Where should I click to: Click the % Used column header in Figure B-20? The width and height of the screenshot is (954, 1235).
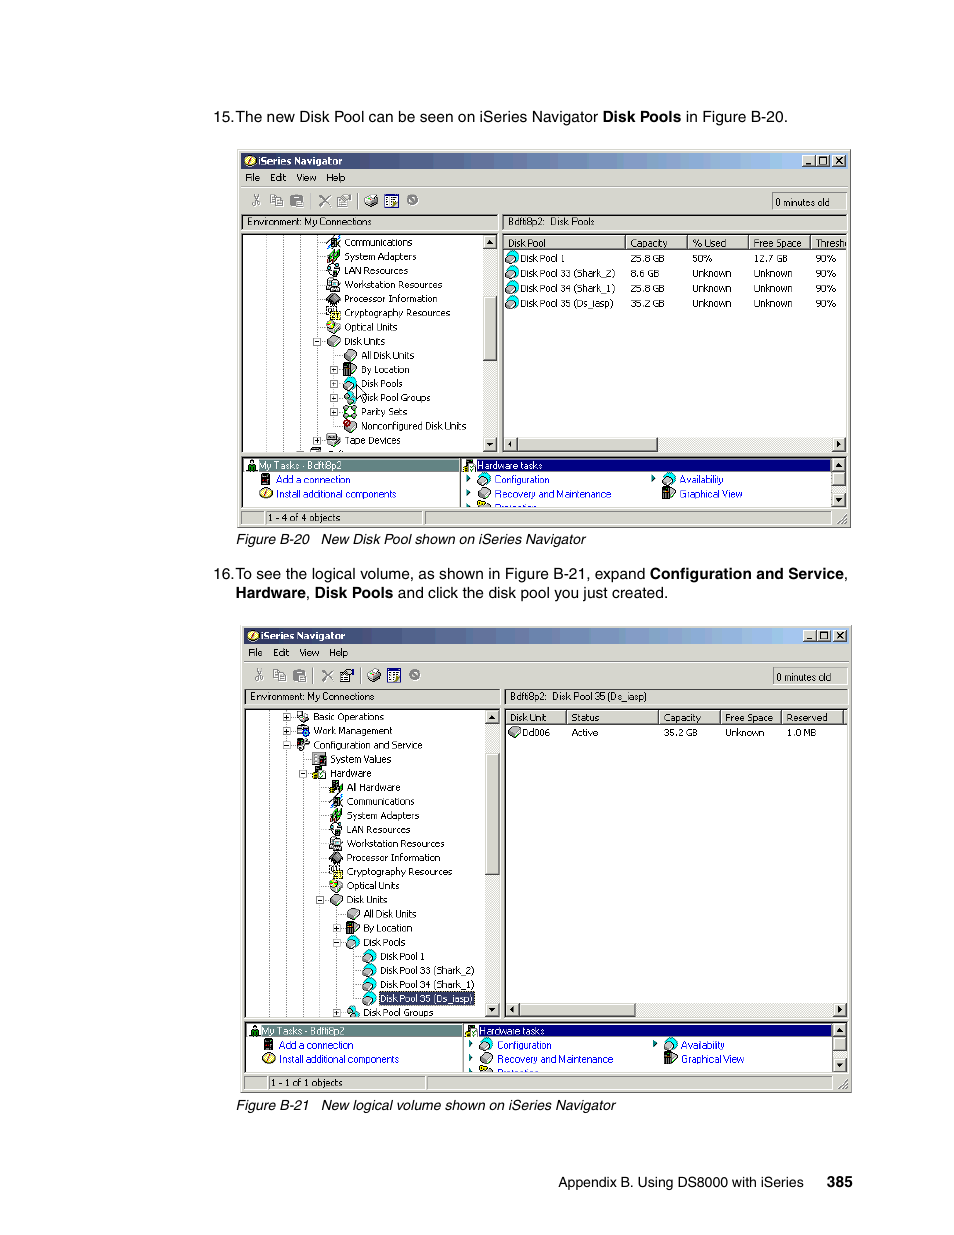(717, 243)
